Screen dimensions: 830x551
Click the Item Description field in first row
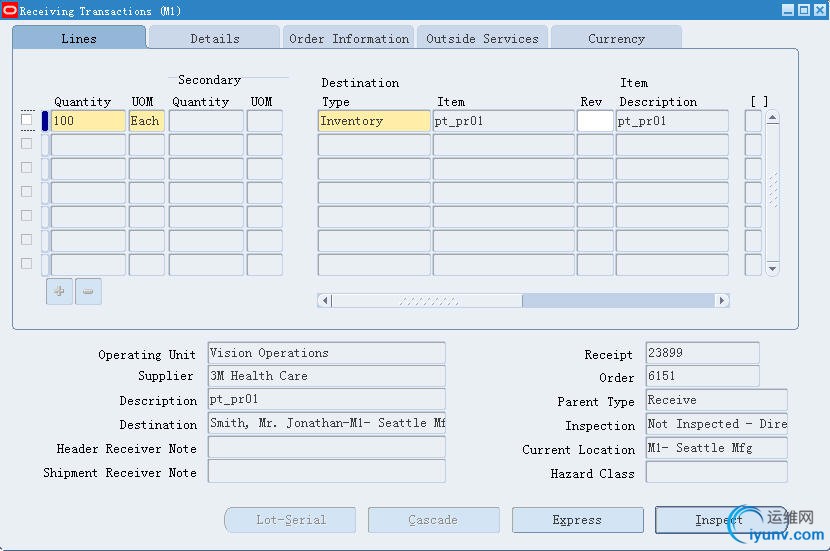[672, 121]
